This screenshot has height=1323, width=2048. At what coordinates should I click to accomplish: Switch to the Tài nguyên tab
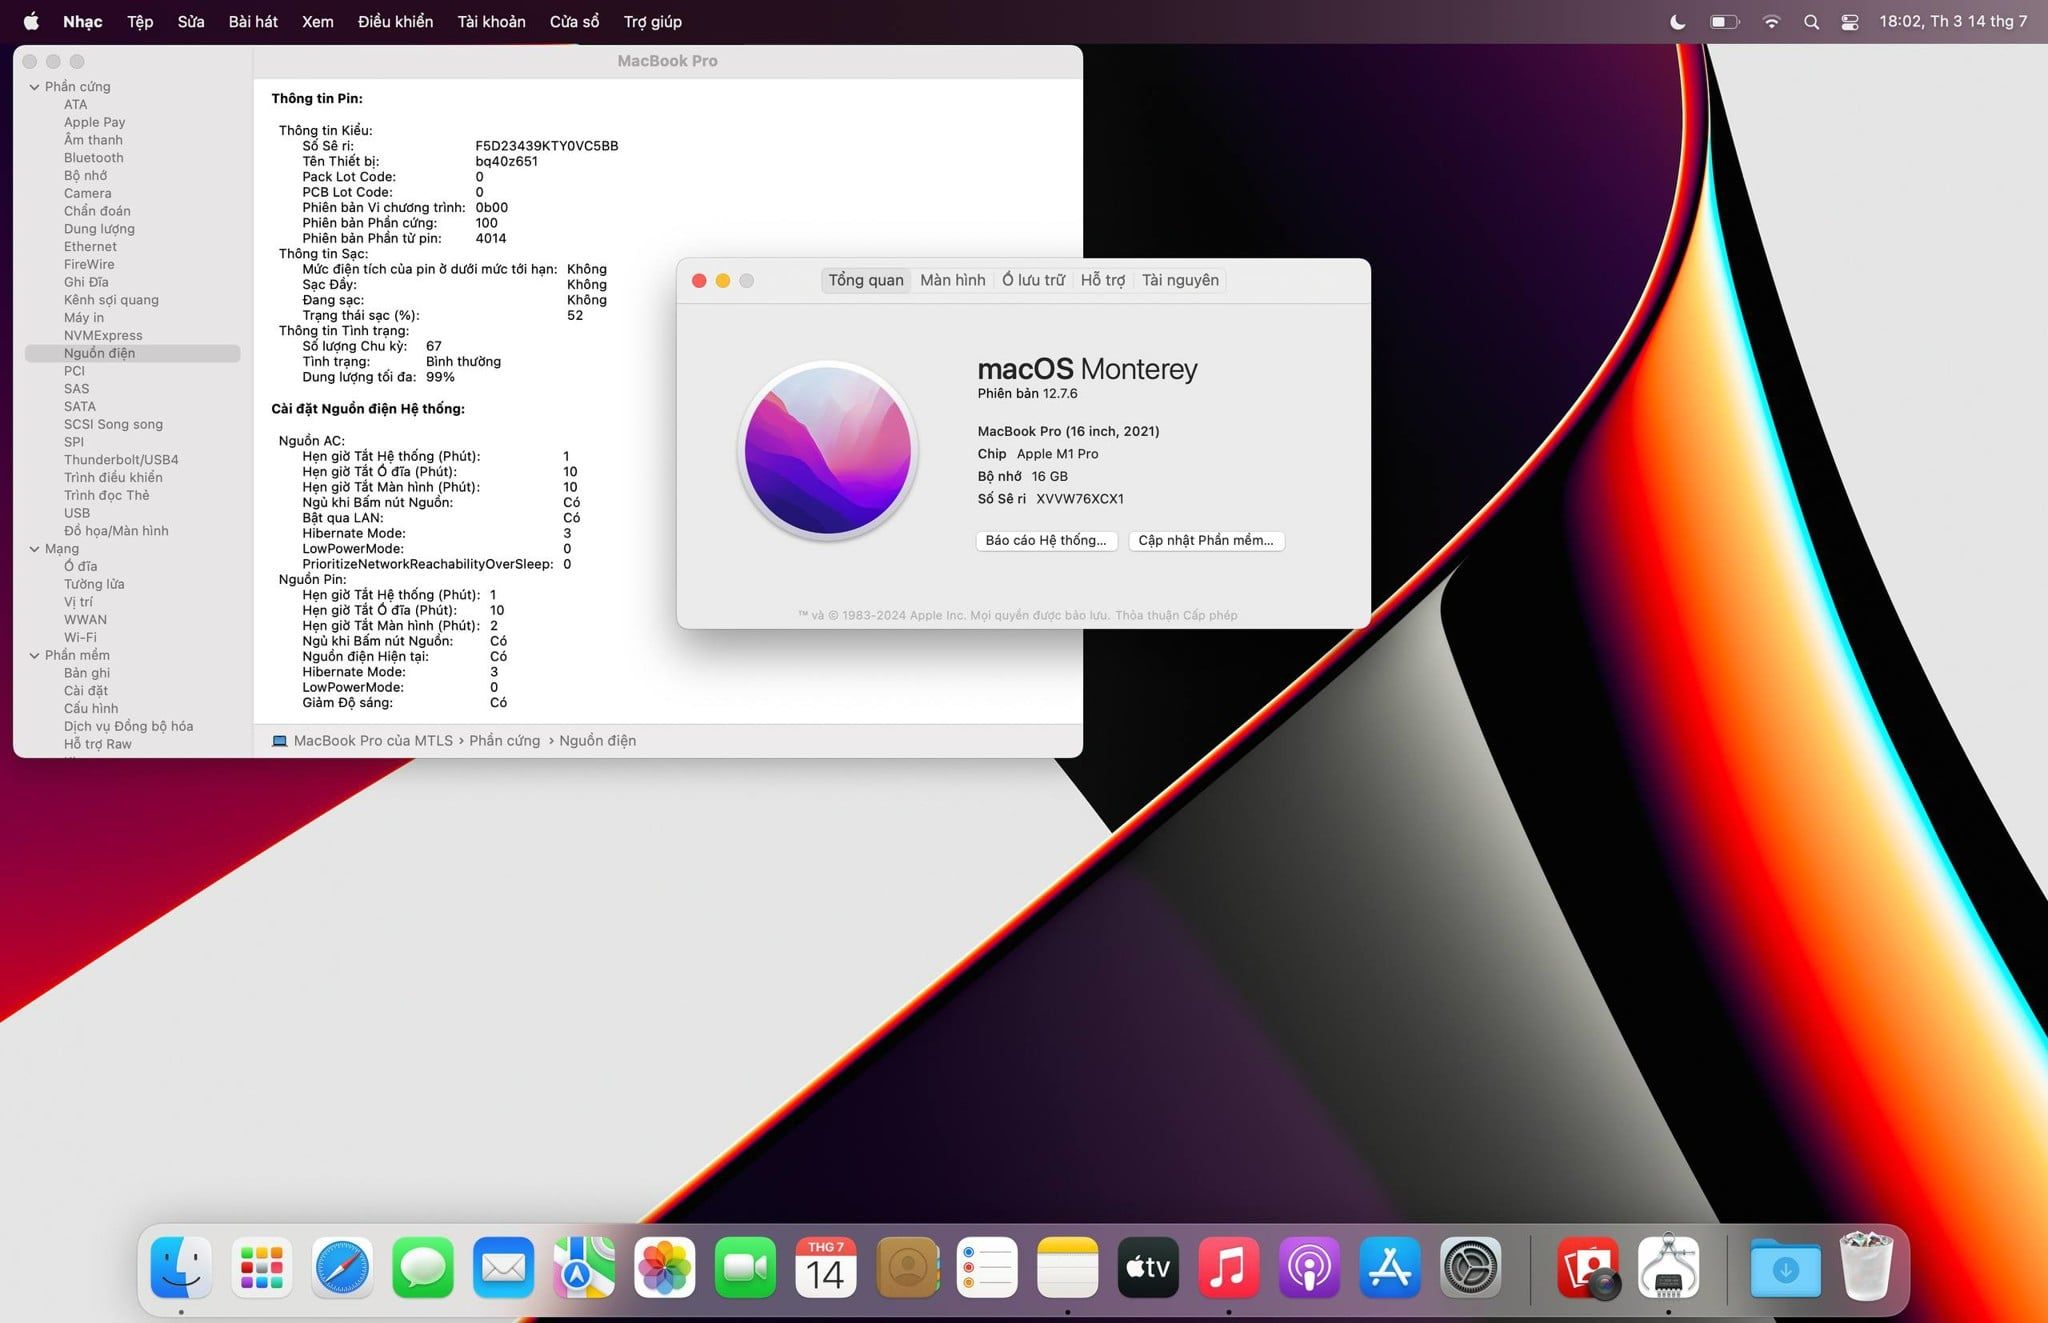(1180, 280)
